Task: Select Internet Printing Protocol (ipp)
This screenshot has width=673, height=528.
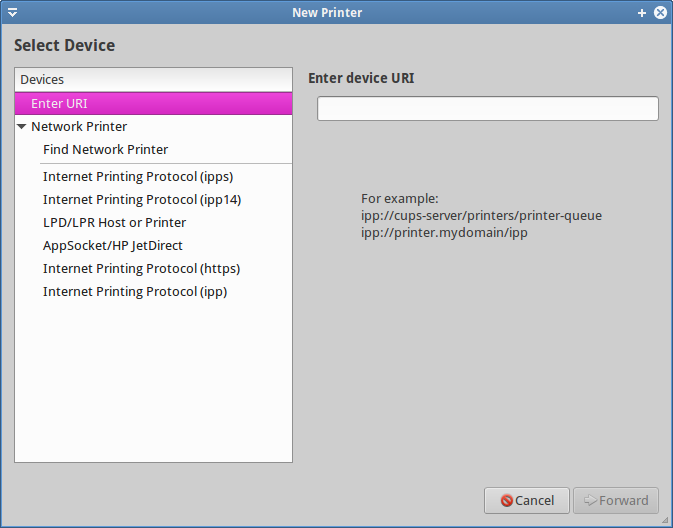Action: [135, 292]
